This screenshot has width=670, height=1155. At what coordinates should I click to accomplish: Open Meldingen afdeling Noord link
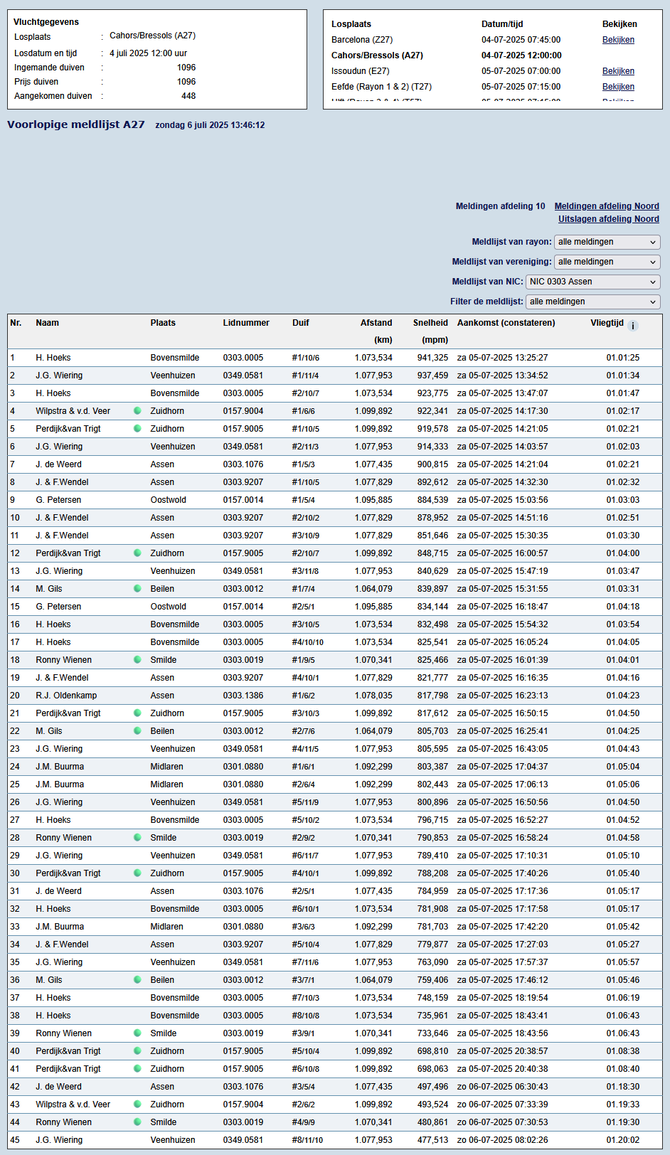pos(606,205)
